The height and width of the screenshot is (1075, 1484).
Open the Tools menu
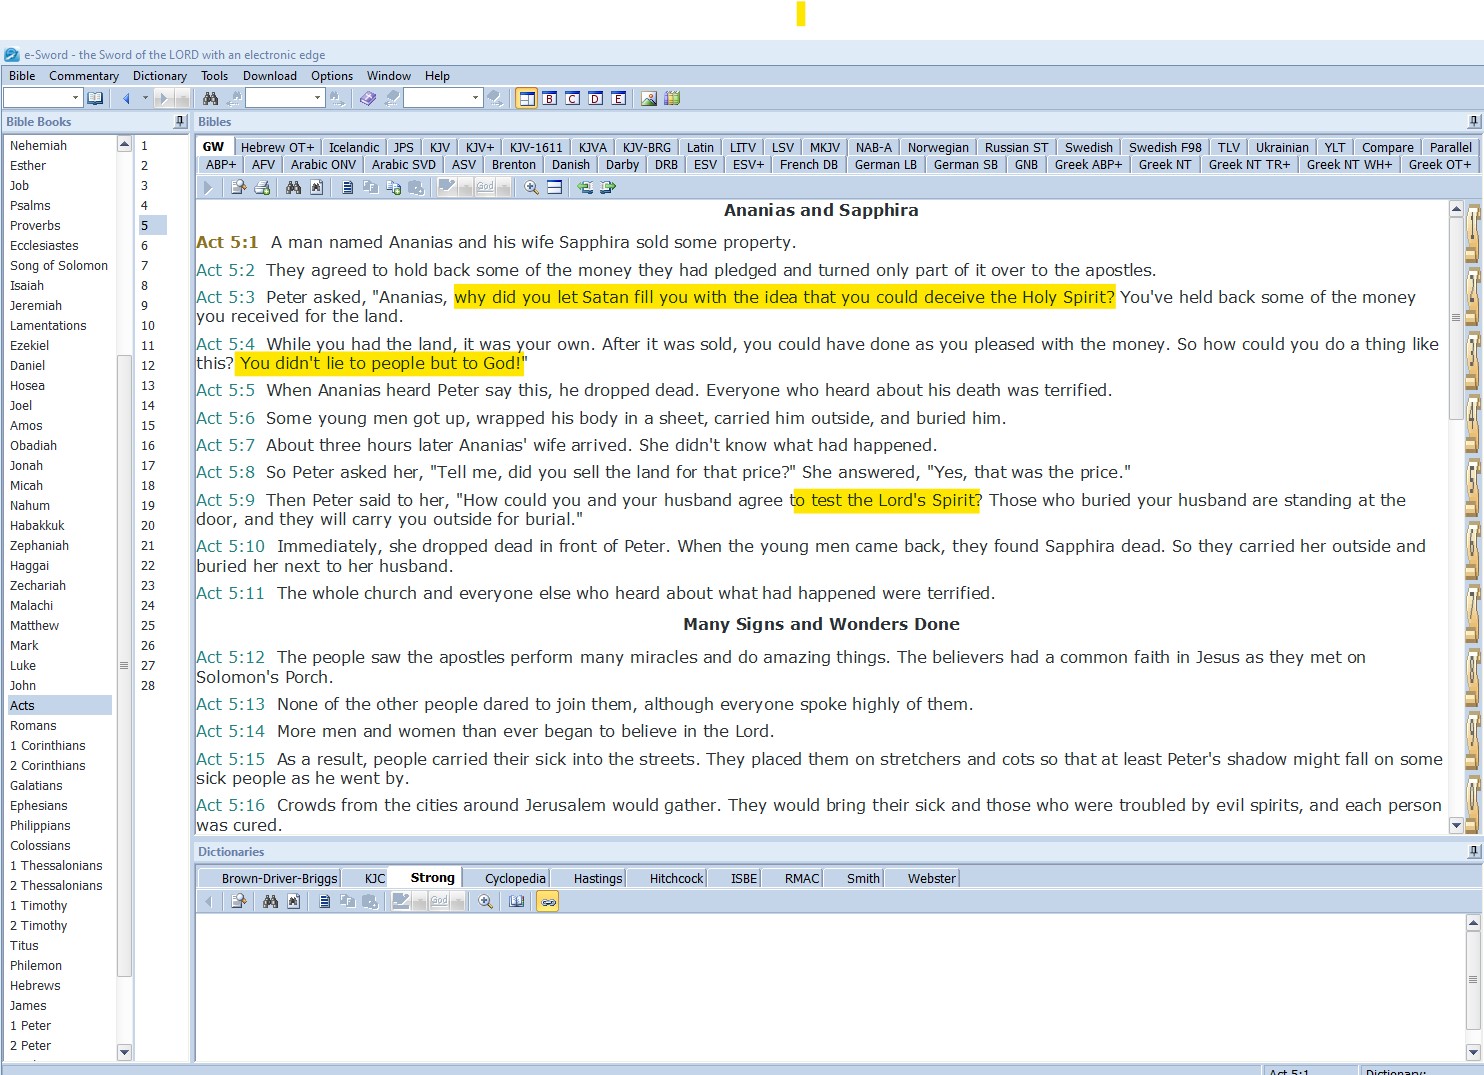pyautogui.click(x=214, y=76)
